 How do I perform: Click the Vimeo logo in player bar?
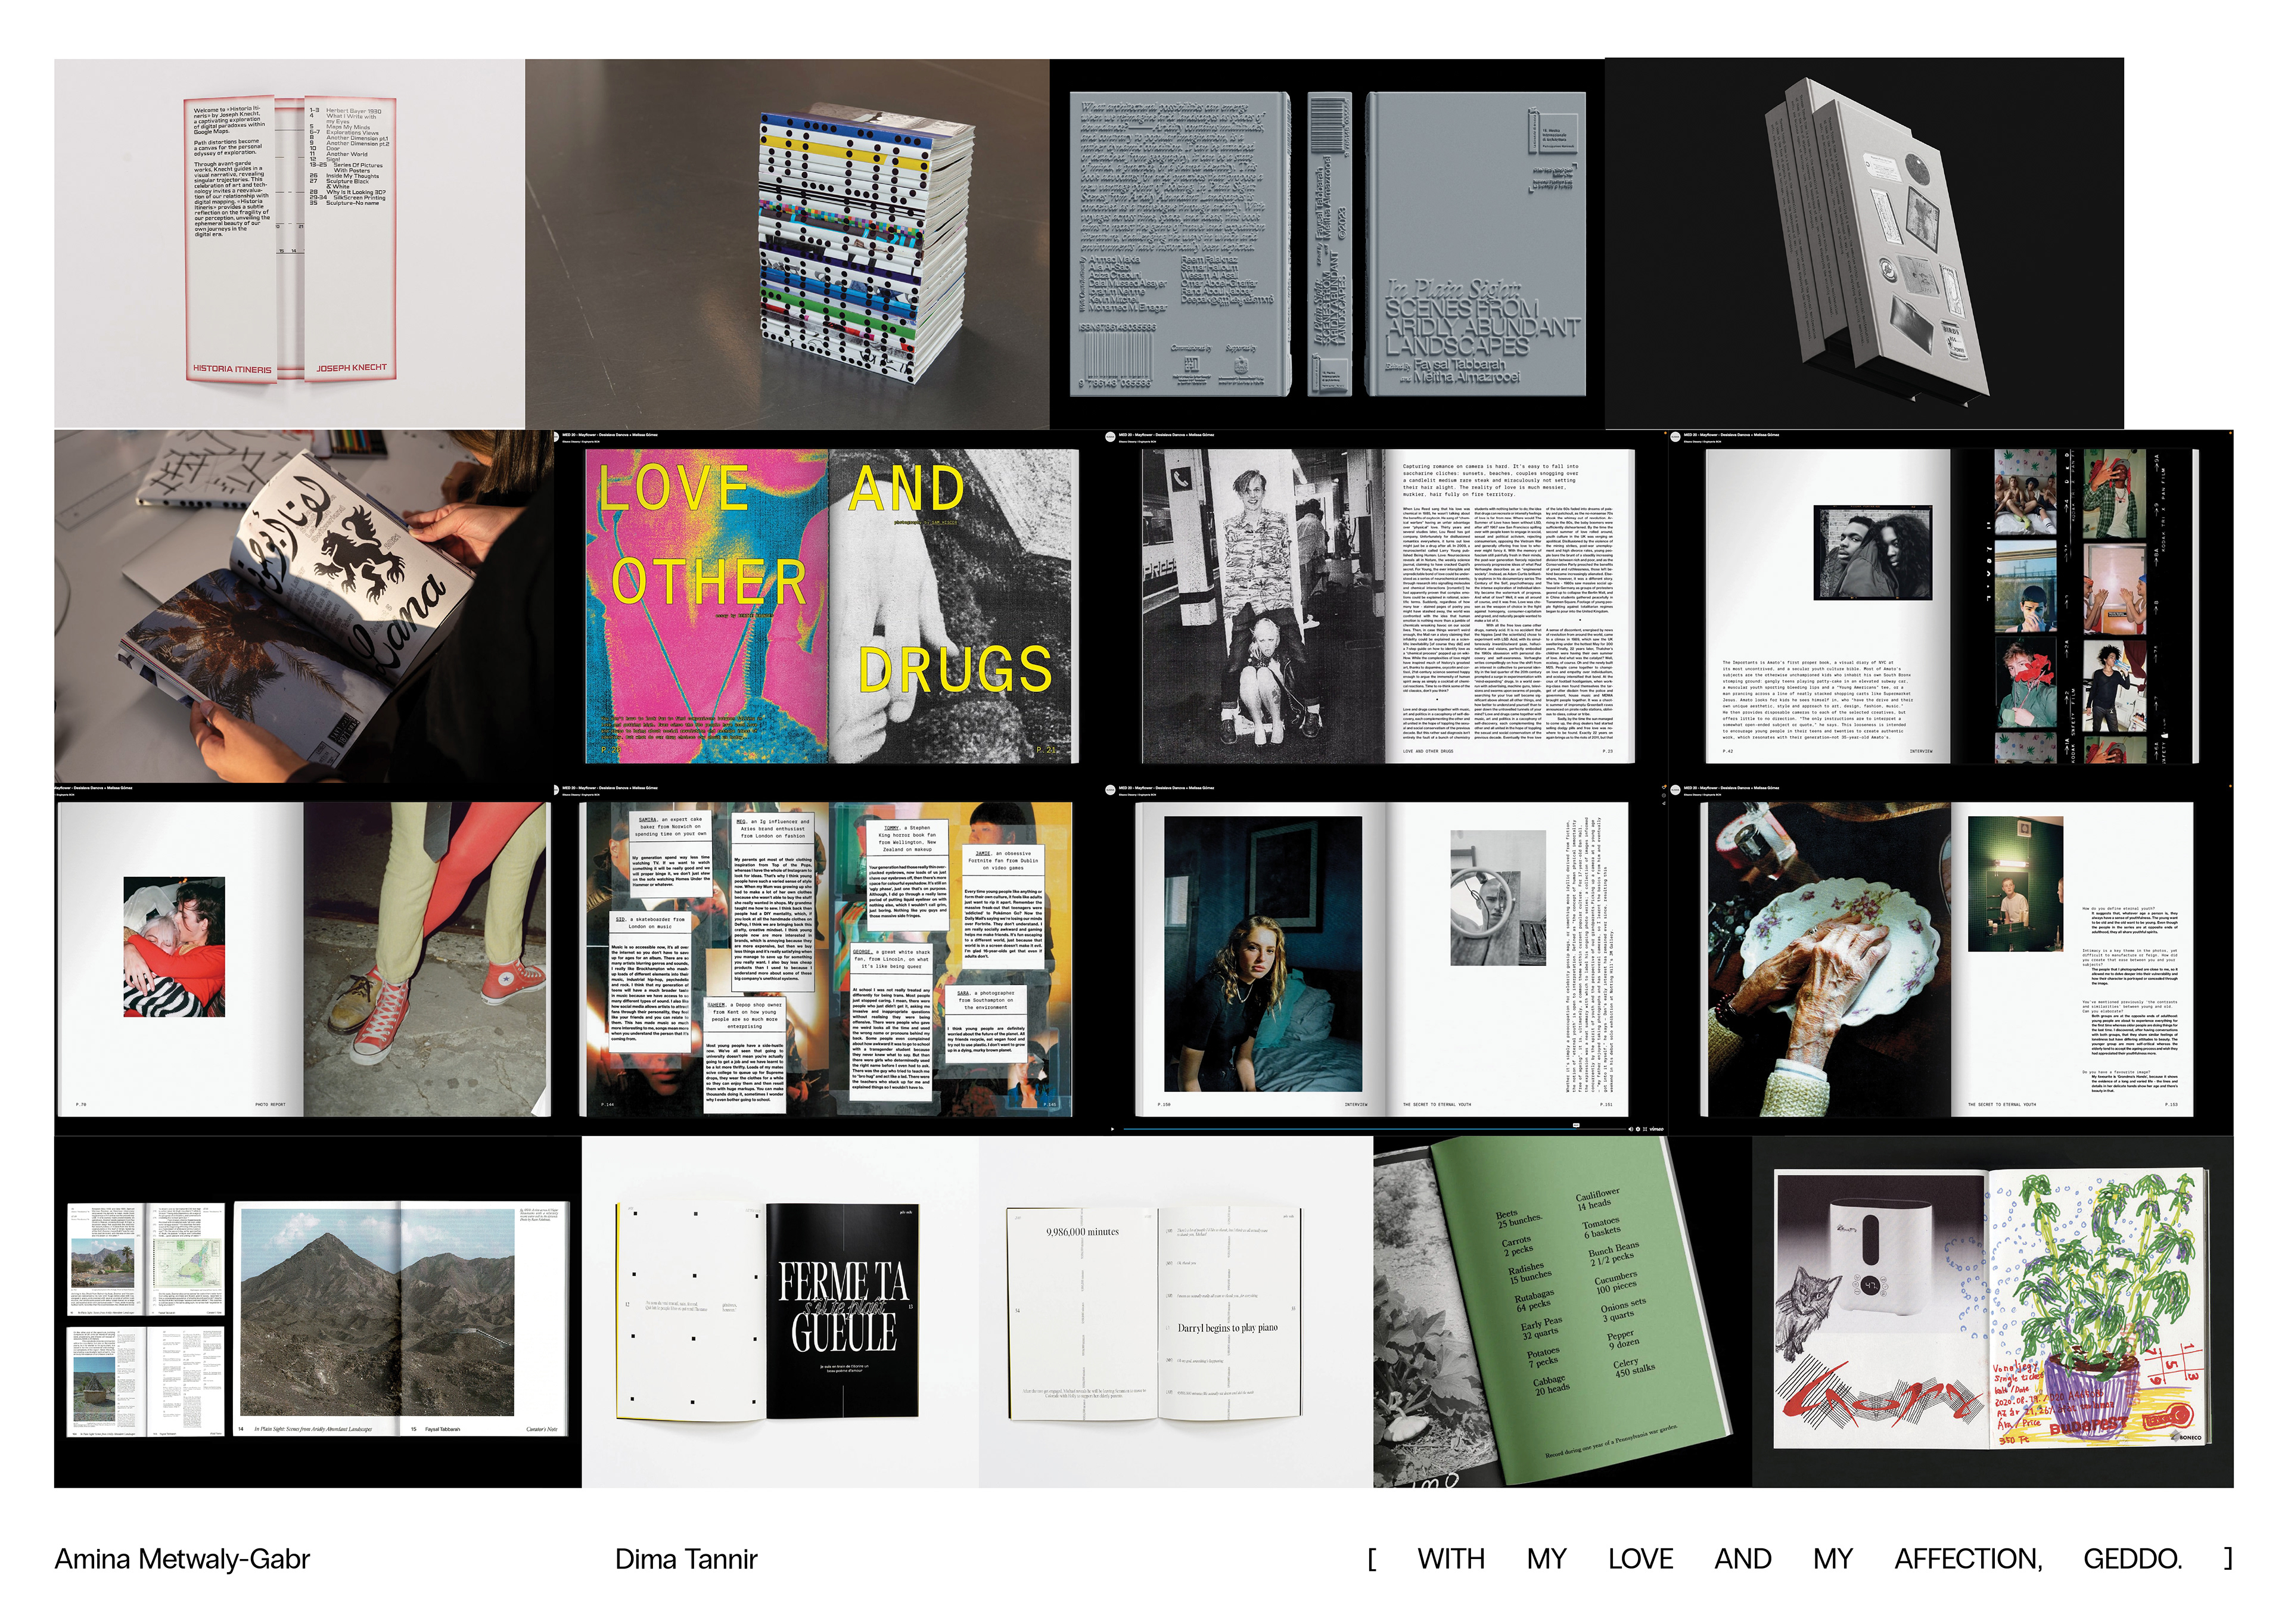pyautogui.click(x=1656, y=1129)
